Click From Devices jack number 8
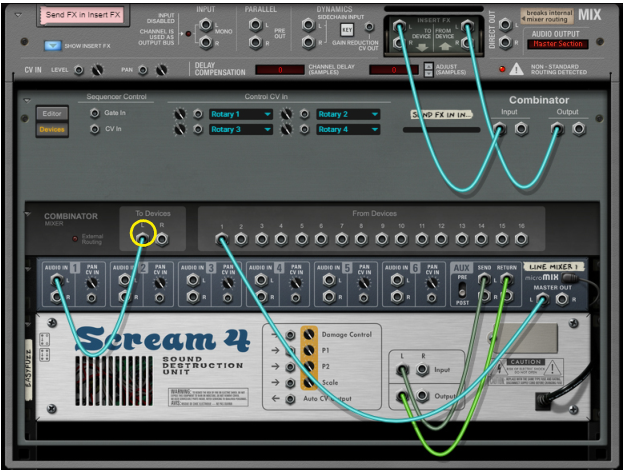The image size is (624, 470). point(361,239)
